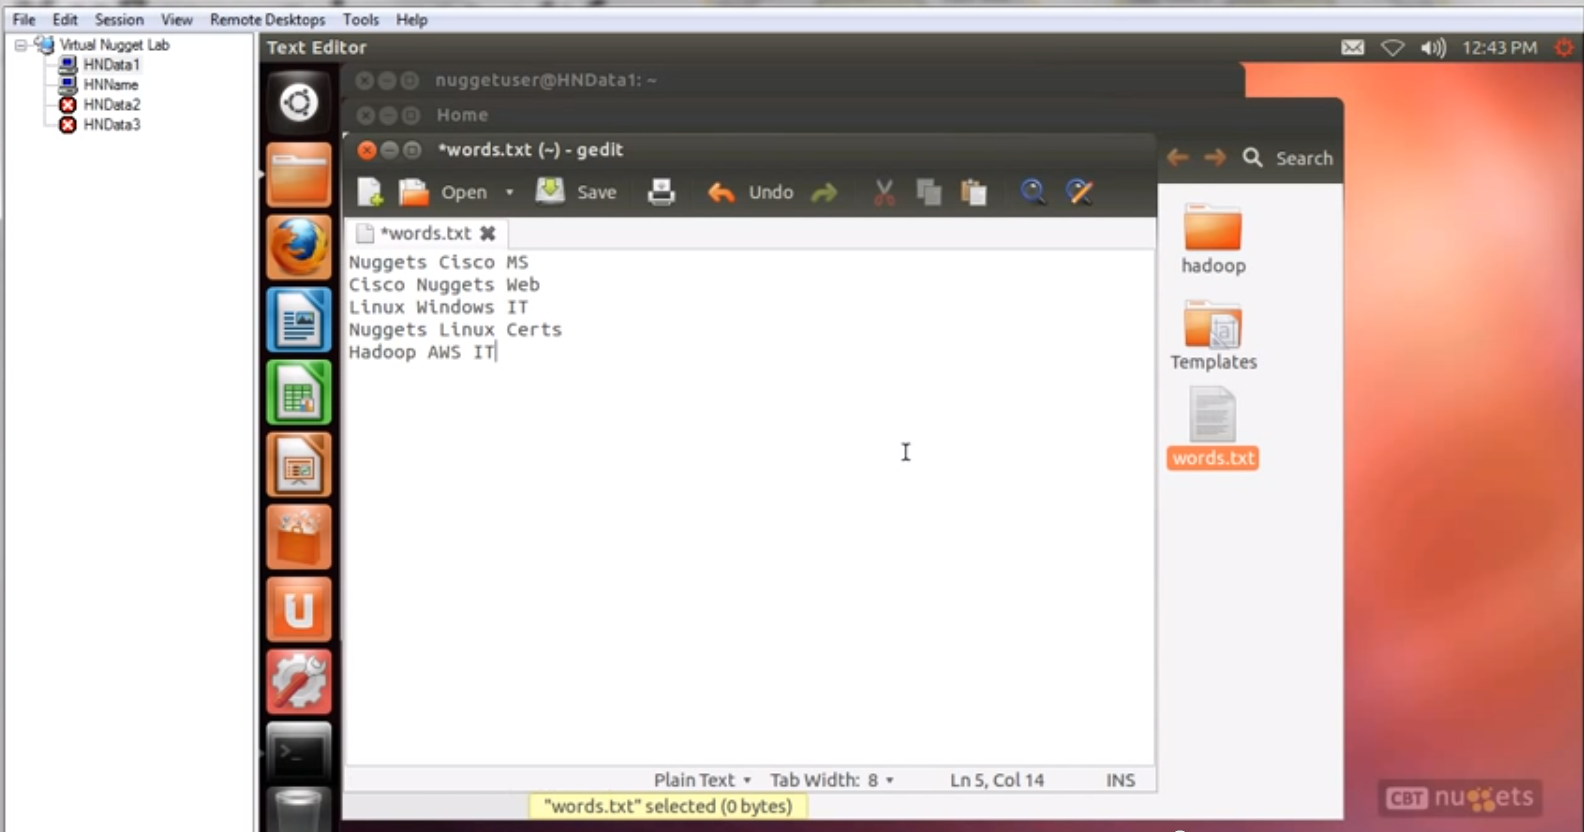The image size is (1584, 832).
Task: Open Ubuntu Software Center from the launcher
Action: tap(298, 537)
